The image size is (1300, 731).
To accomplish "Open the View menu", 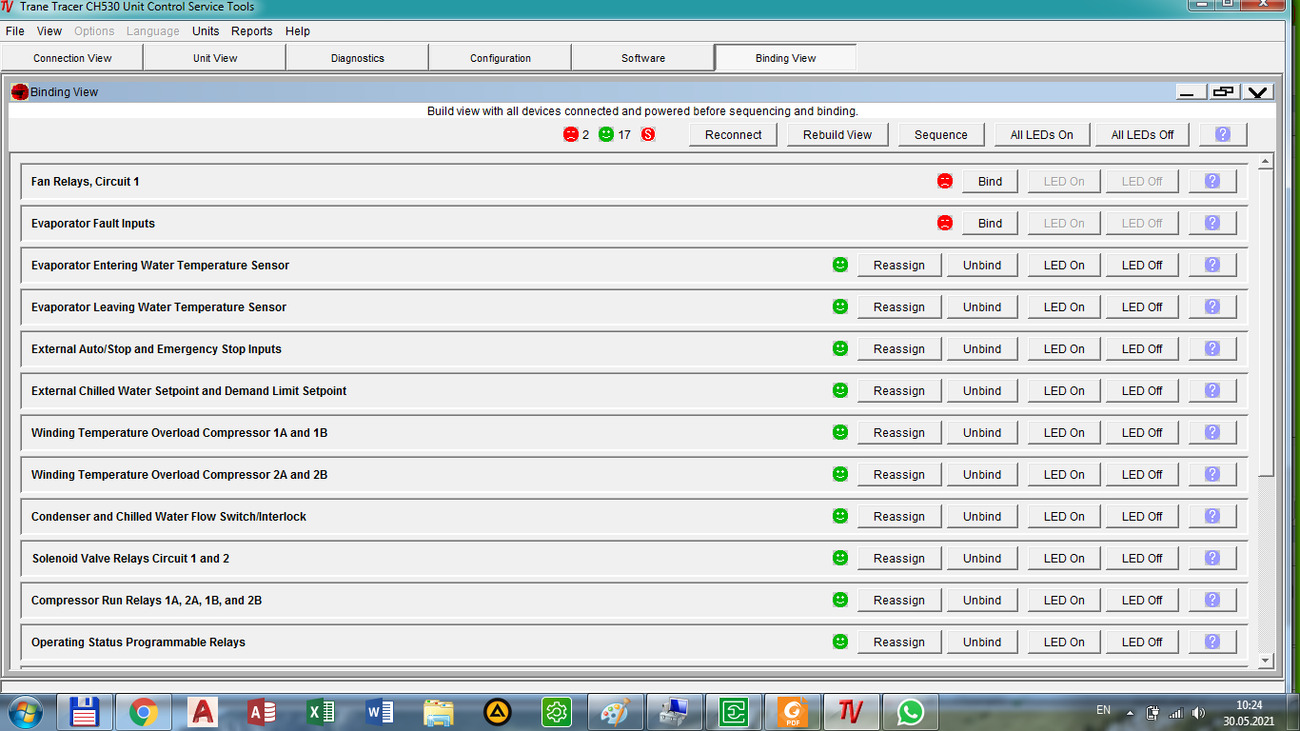I will tap(49, 31).
